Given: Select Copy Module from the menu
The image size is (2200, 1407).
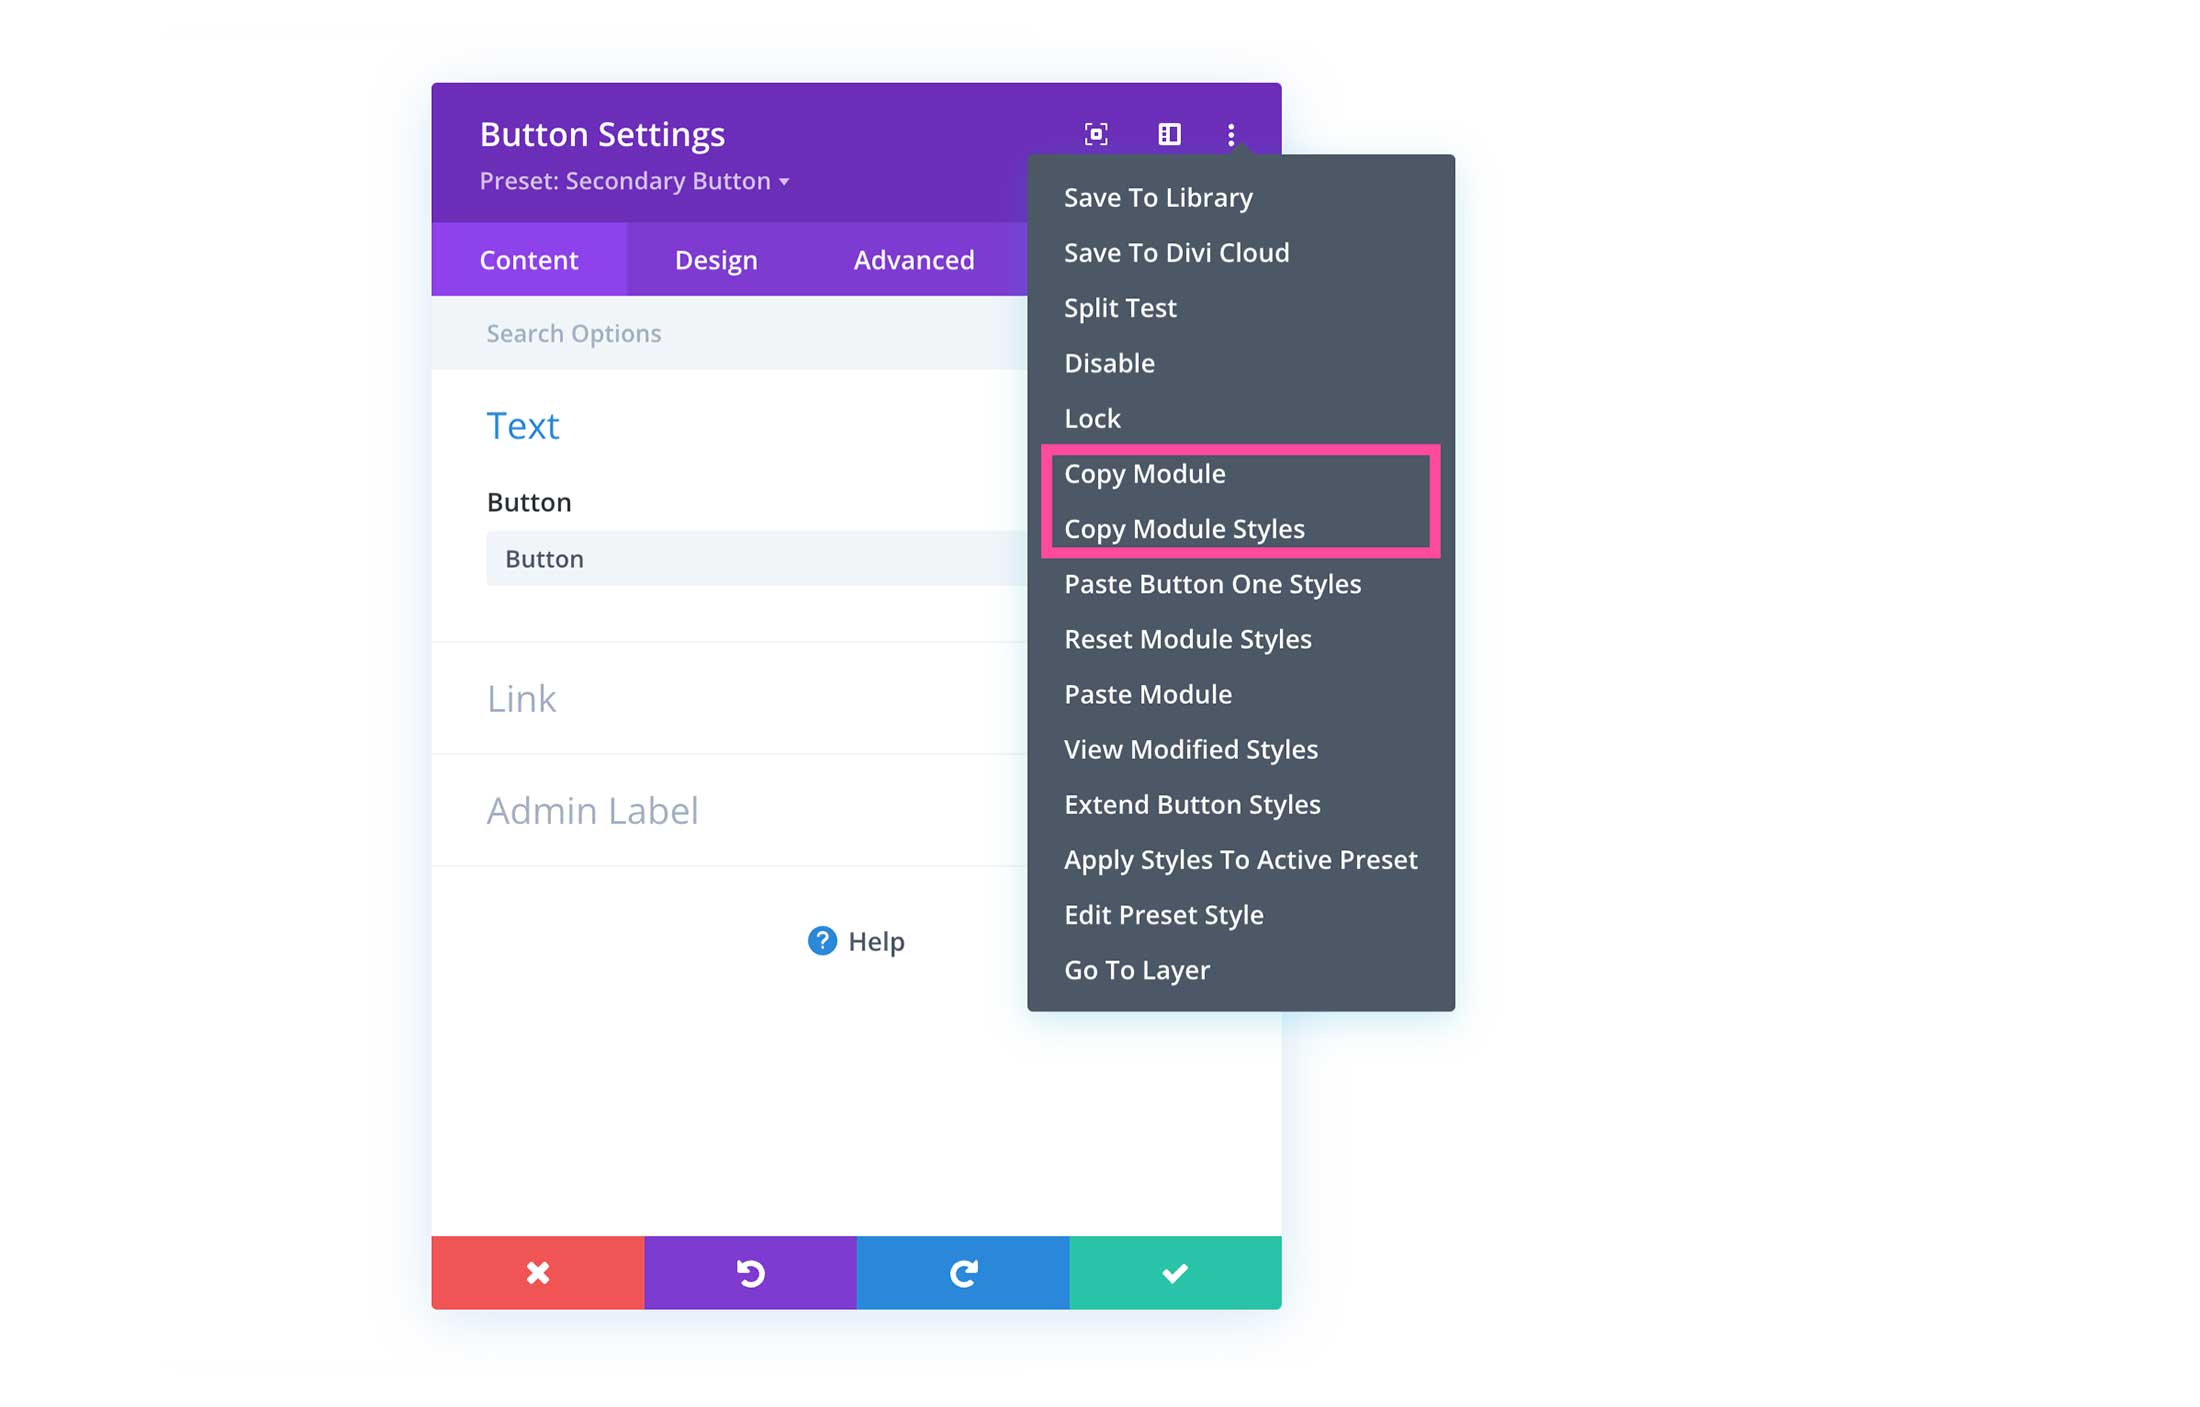Looking at the screenshot, I should (1145, 474).
